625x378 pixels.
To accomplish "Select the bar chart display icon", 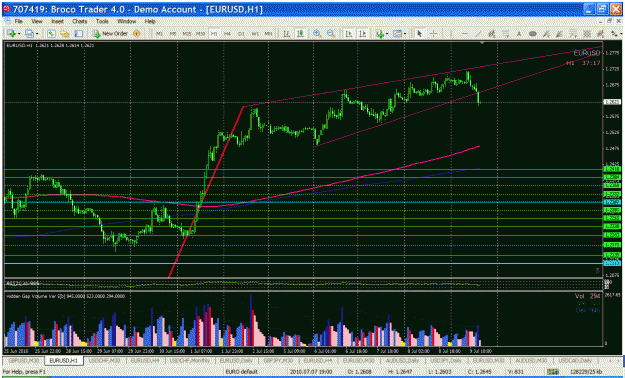I will pyautogui.click(x=287, y=34).
